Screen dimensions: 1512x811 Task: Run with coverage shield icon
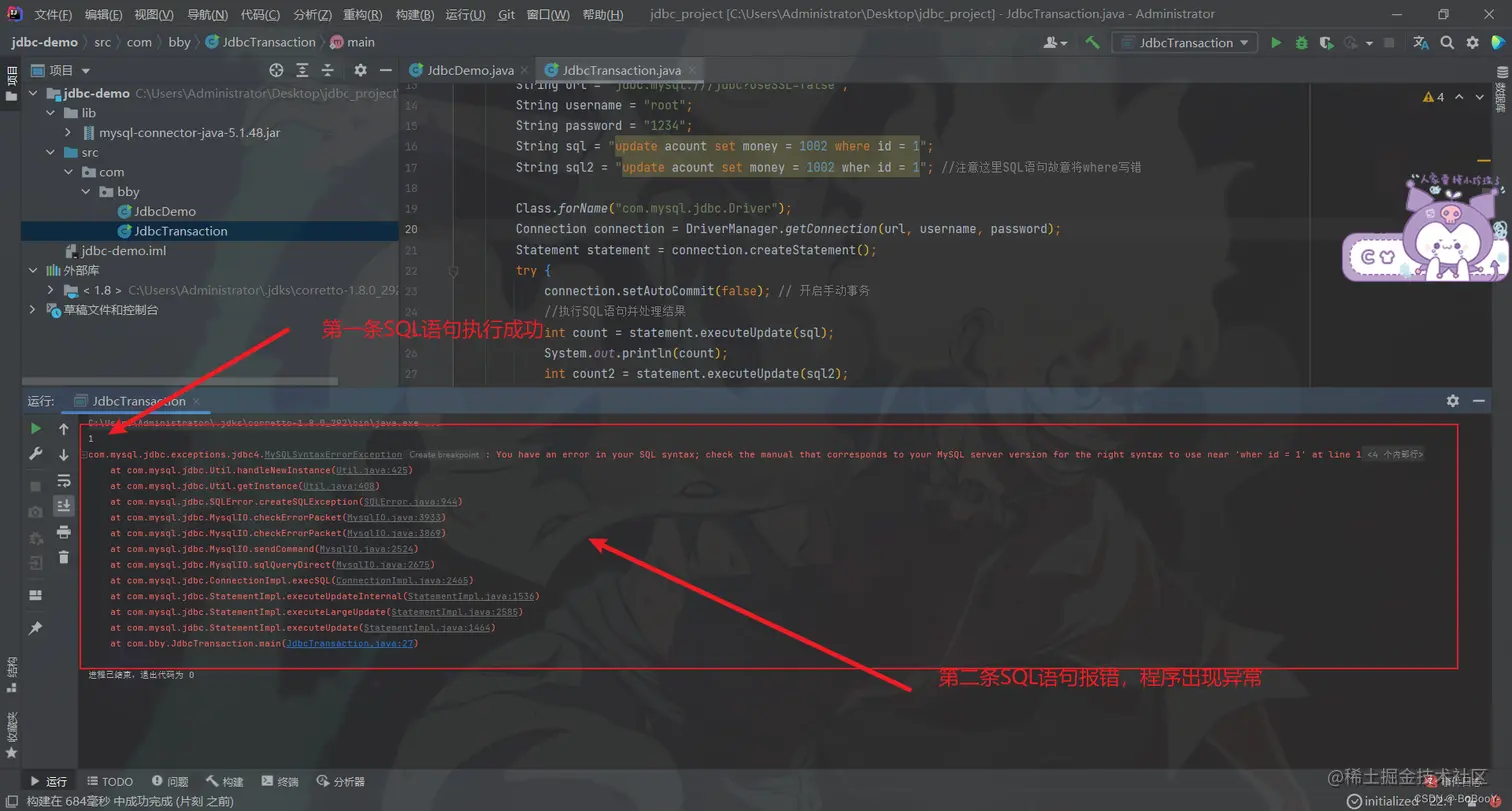click(1326, 43)
